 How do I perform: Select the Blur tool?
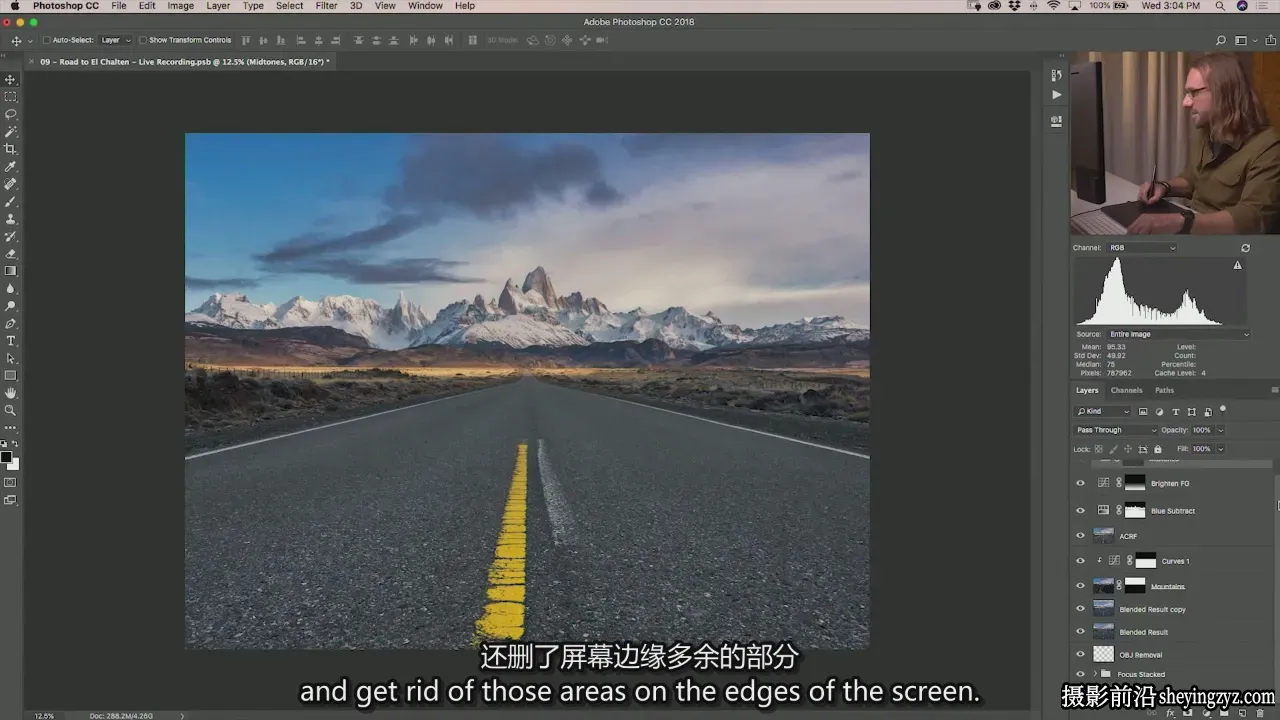pyautogui.click(x=11, y=288)
